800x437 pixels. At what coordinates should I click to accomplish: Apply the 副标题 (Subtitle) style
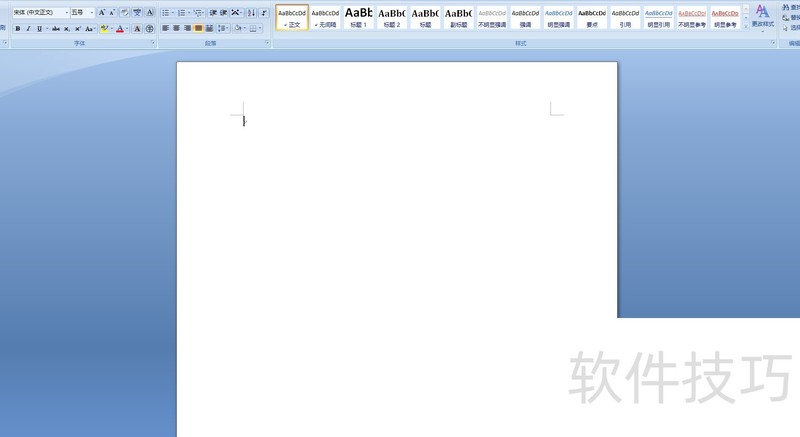coord(458,17)
